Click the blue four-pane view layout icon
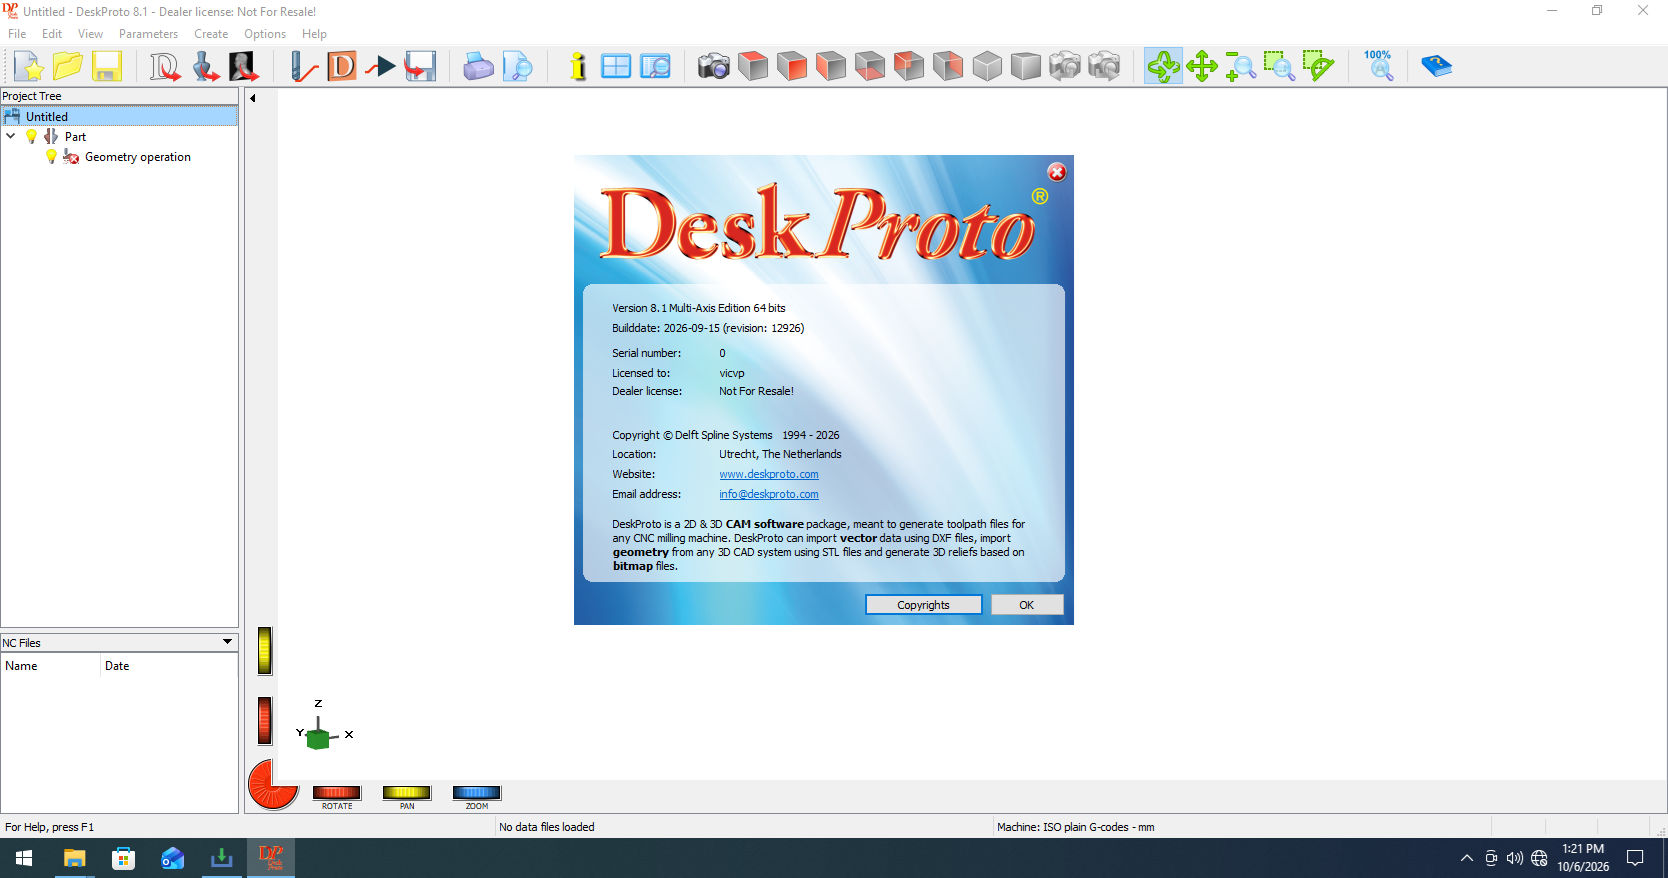1668x878 pixels. [x=616, y=67]
